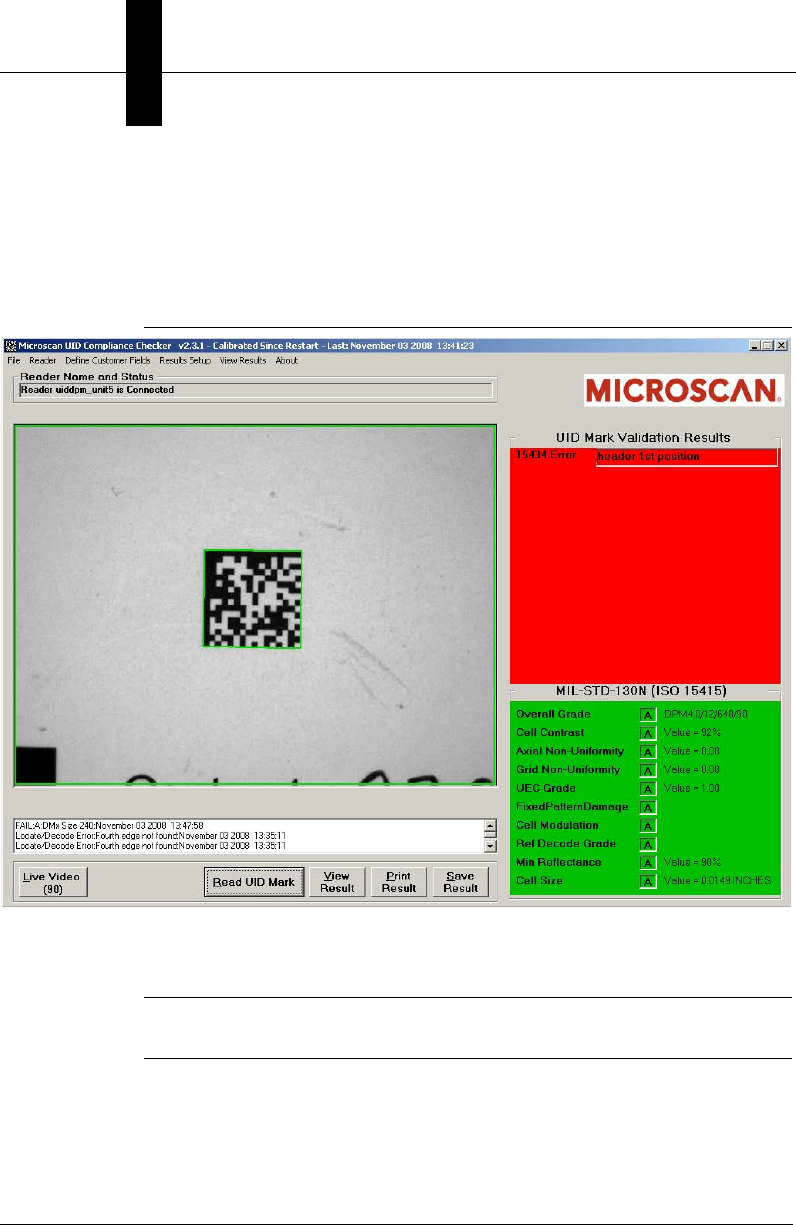The height and width of the screenshot is (1225, 796).
Task: Click the reader status field
Action: (x=255, y=390)
